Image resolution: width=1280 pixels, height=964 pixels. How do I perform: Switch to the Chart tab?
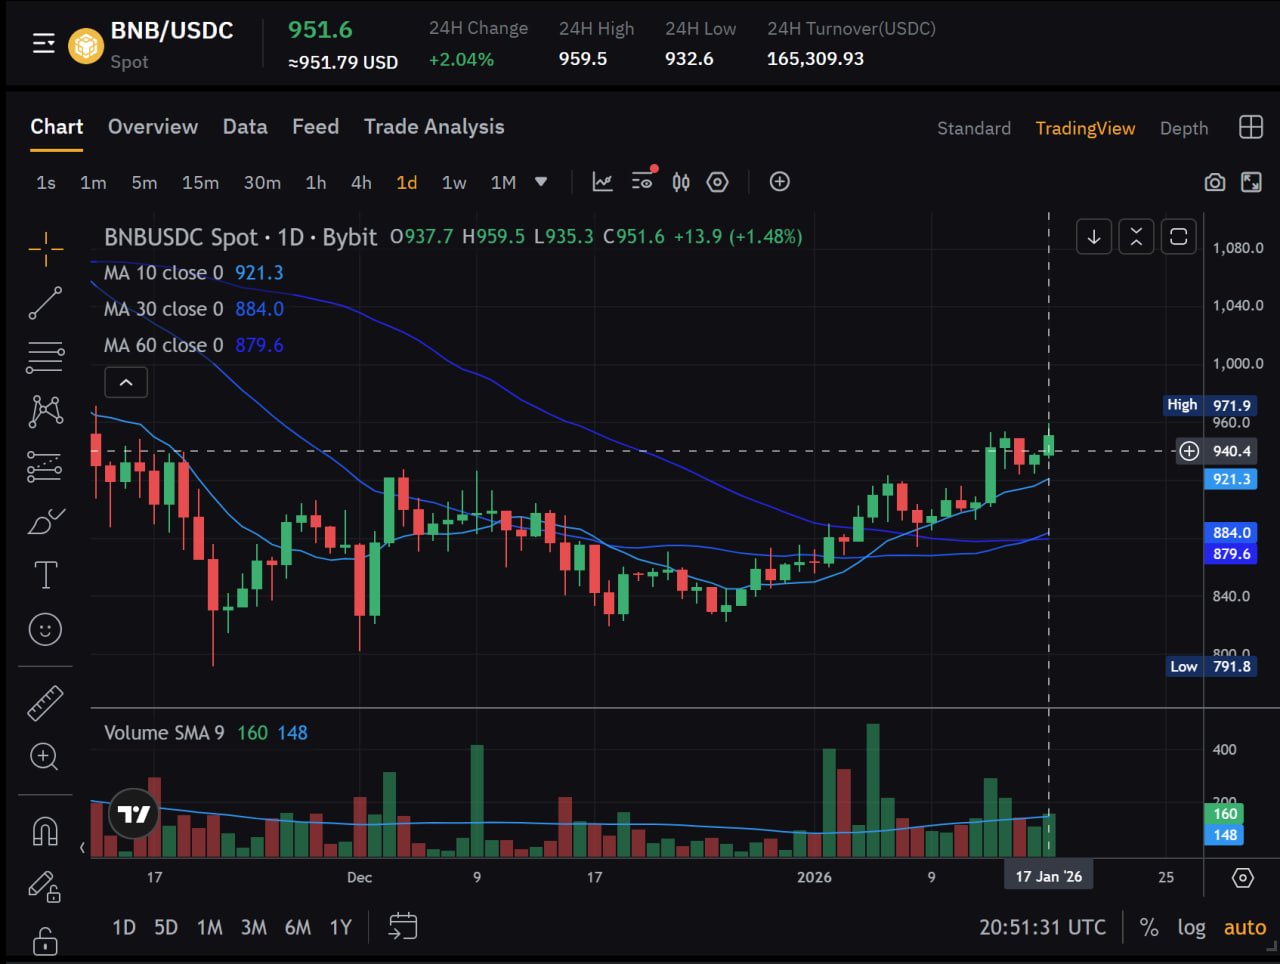coord(57,127)
